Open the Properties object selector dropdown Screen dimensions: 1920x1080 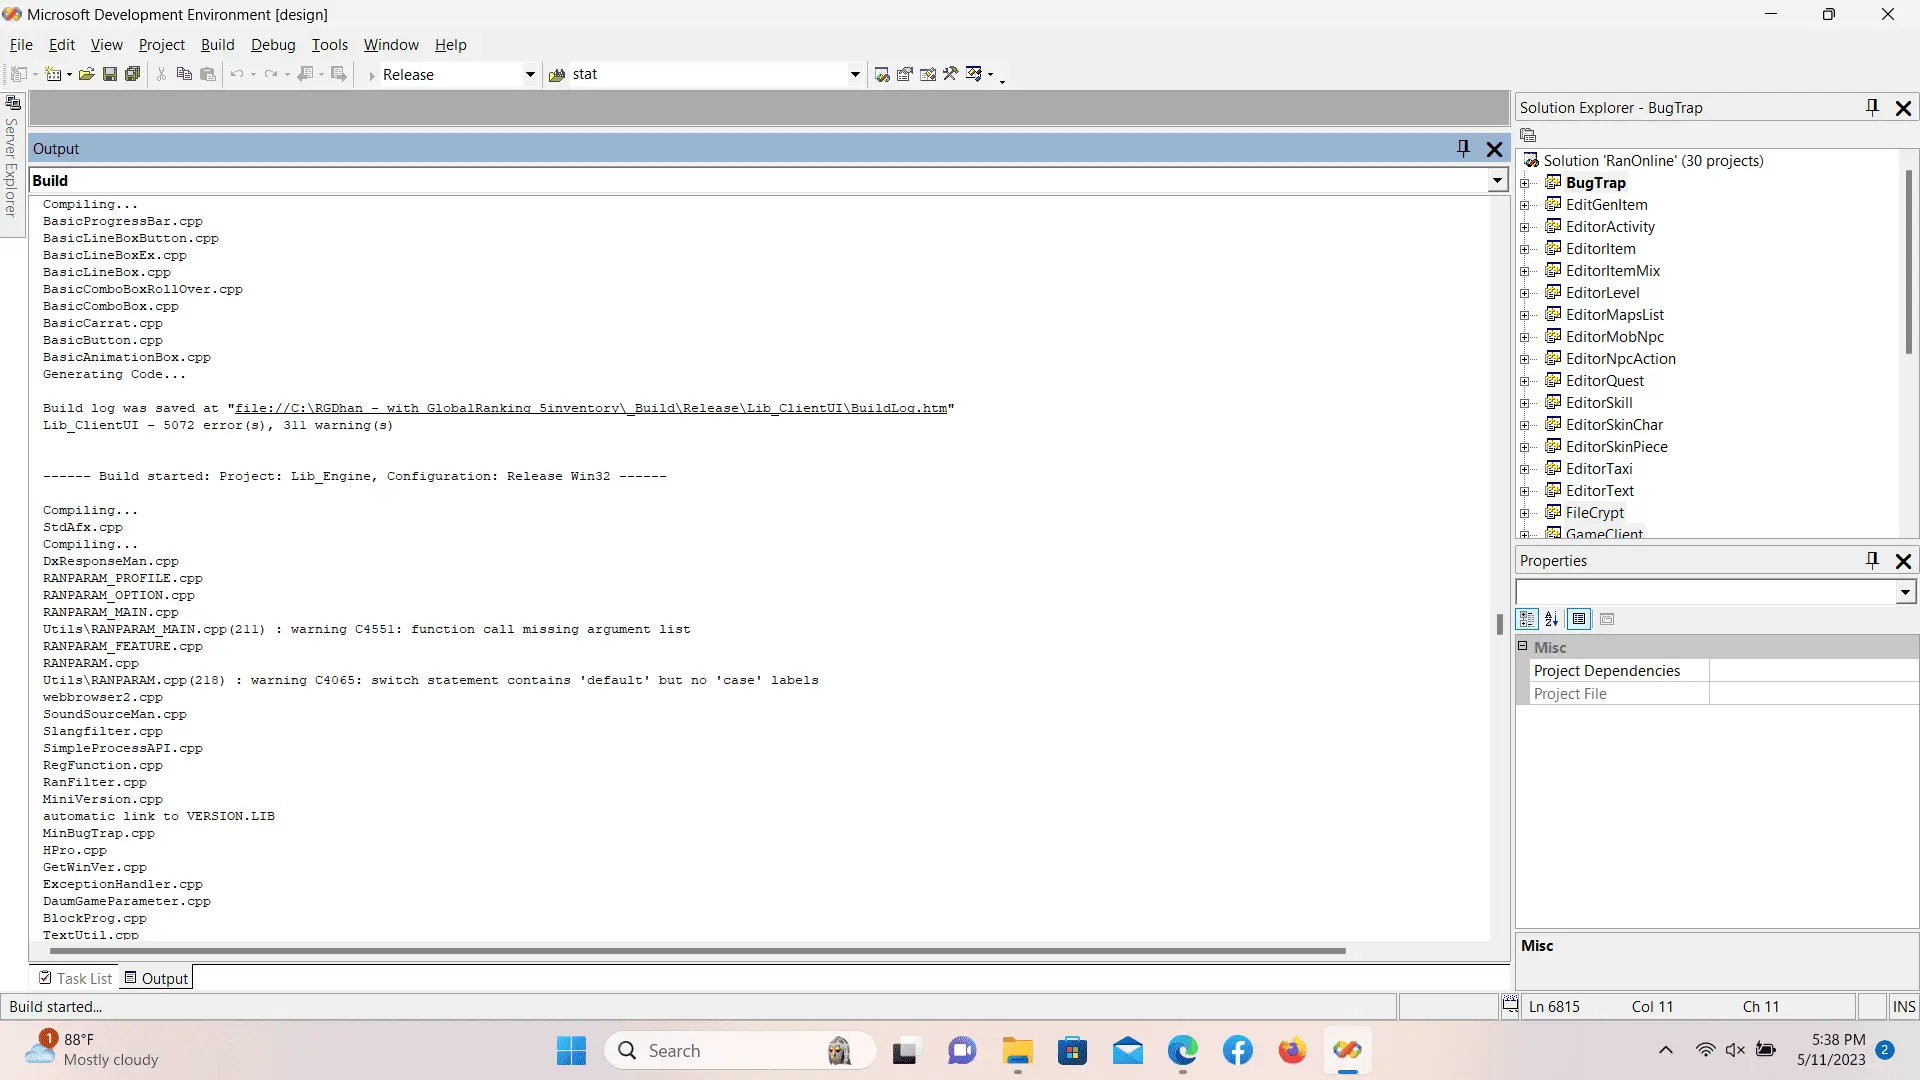coord(1906,592)
